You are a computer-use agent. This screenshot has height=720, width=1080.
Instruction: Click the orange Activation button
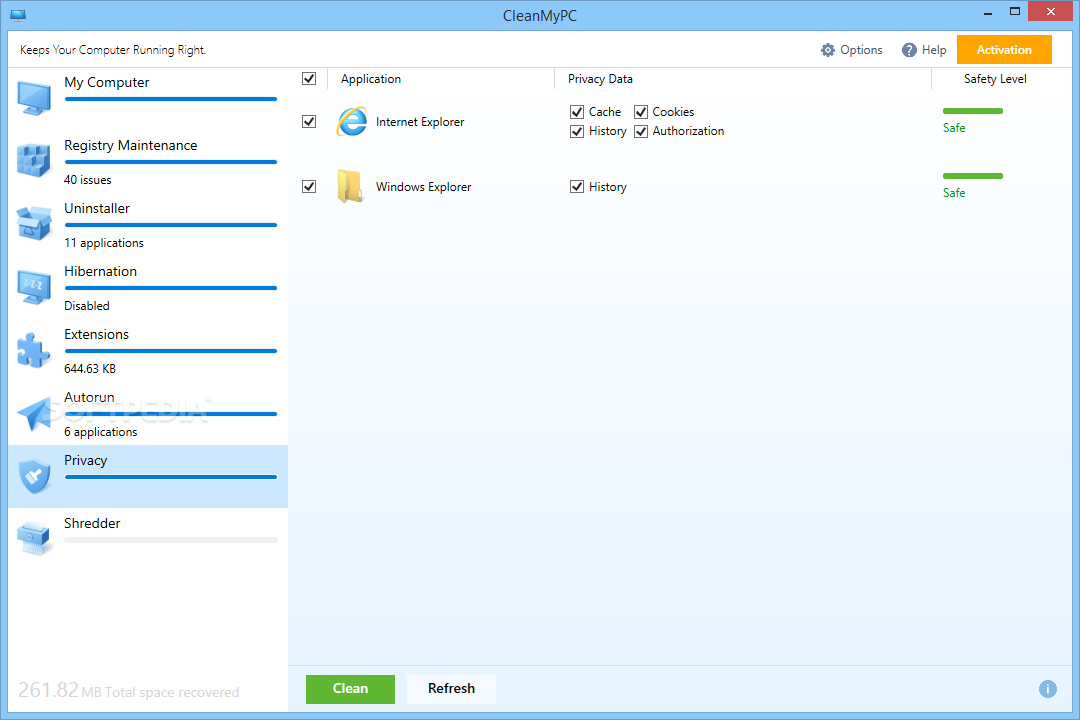pos(1004,50)
